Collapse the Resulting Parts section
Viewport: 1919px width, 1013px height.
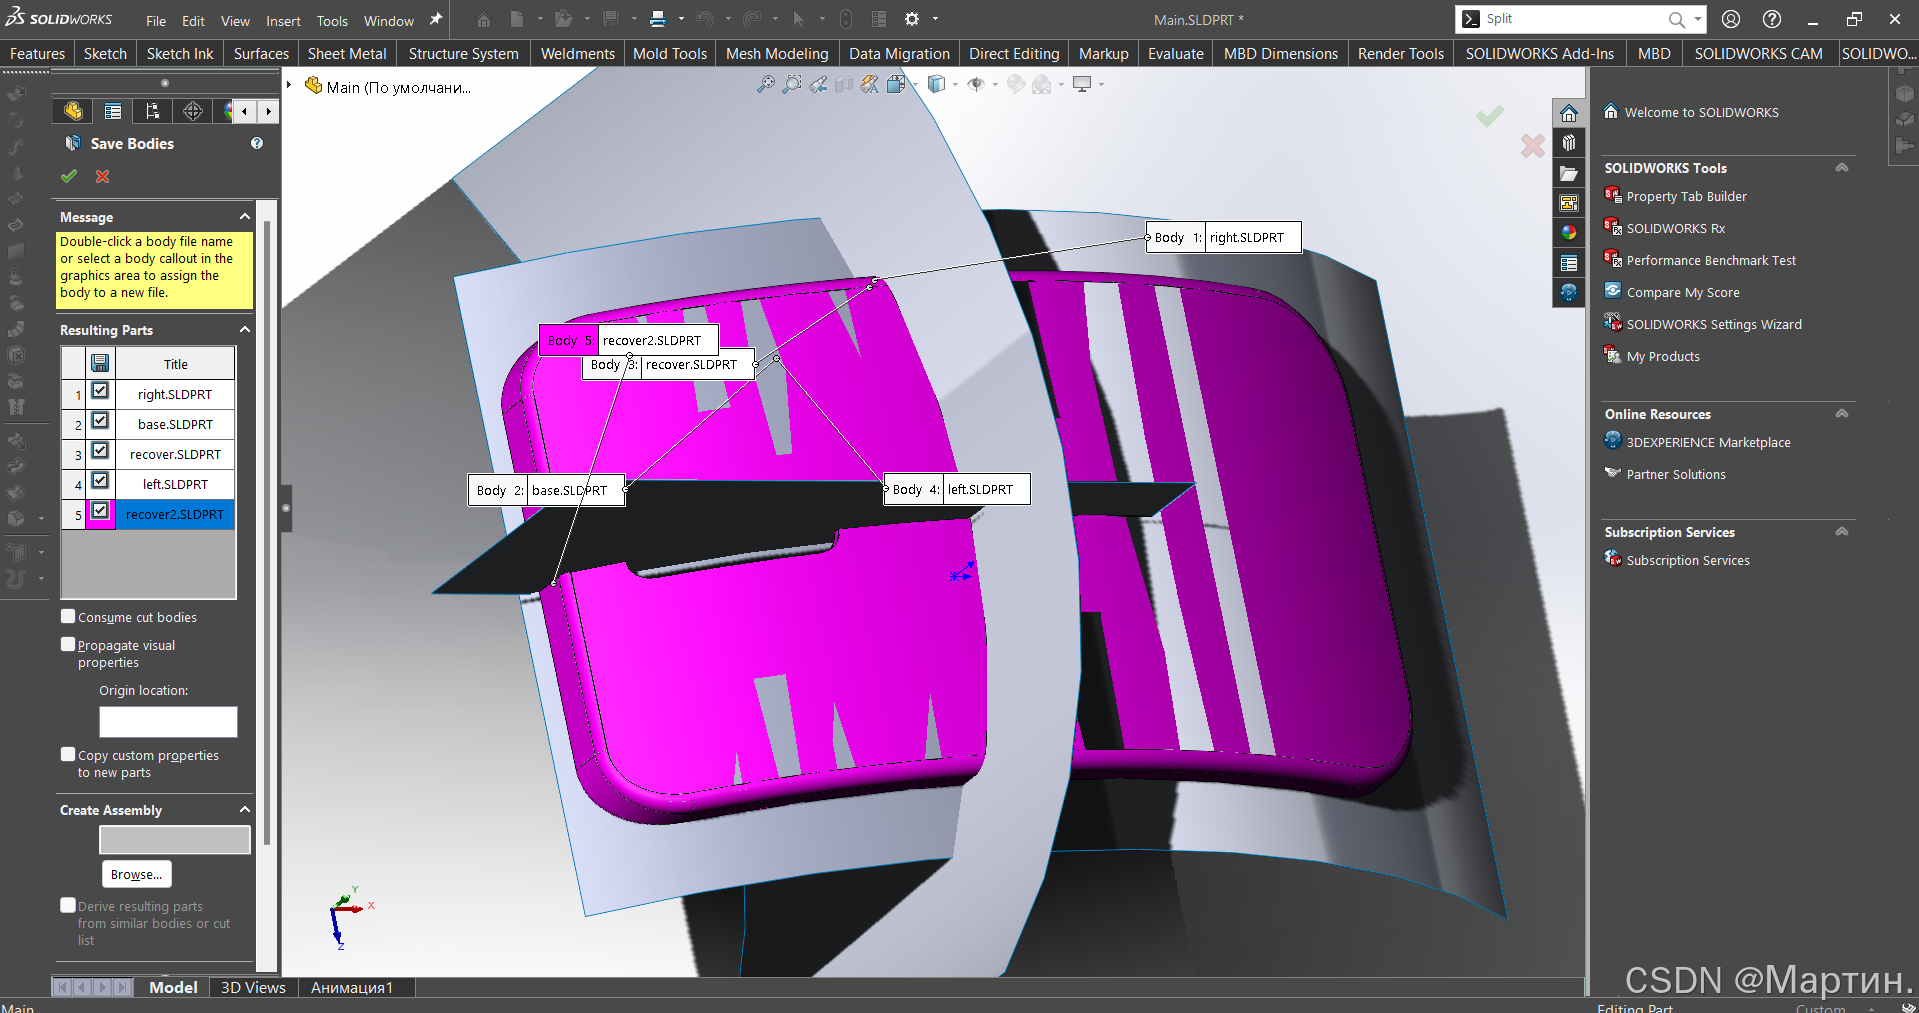pos(244,329)
